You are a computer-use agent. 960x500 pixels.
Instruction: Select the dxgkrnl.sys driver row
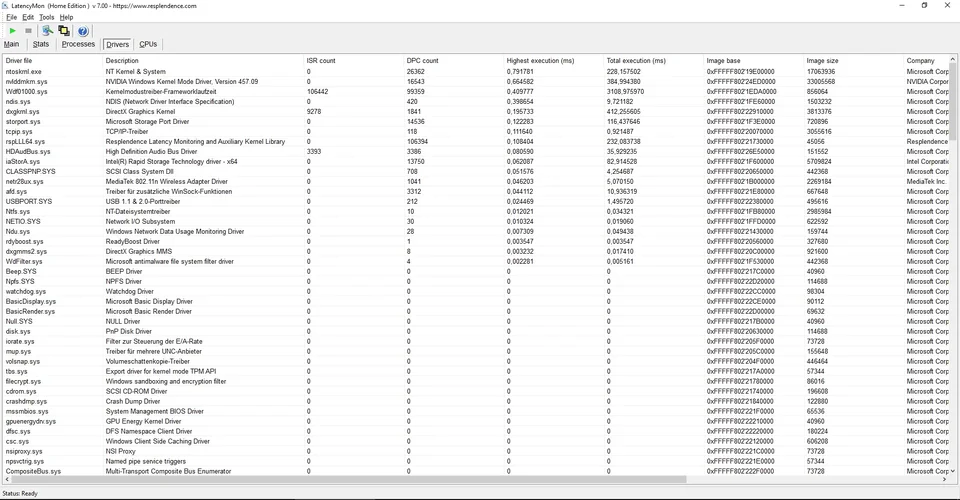(476, 111)
